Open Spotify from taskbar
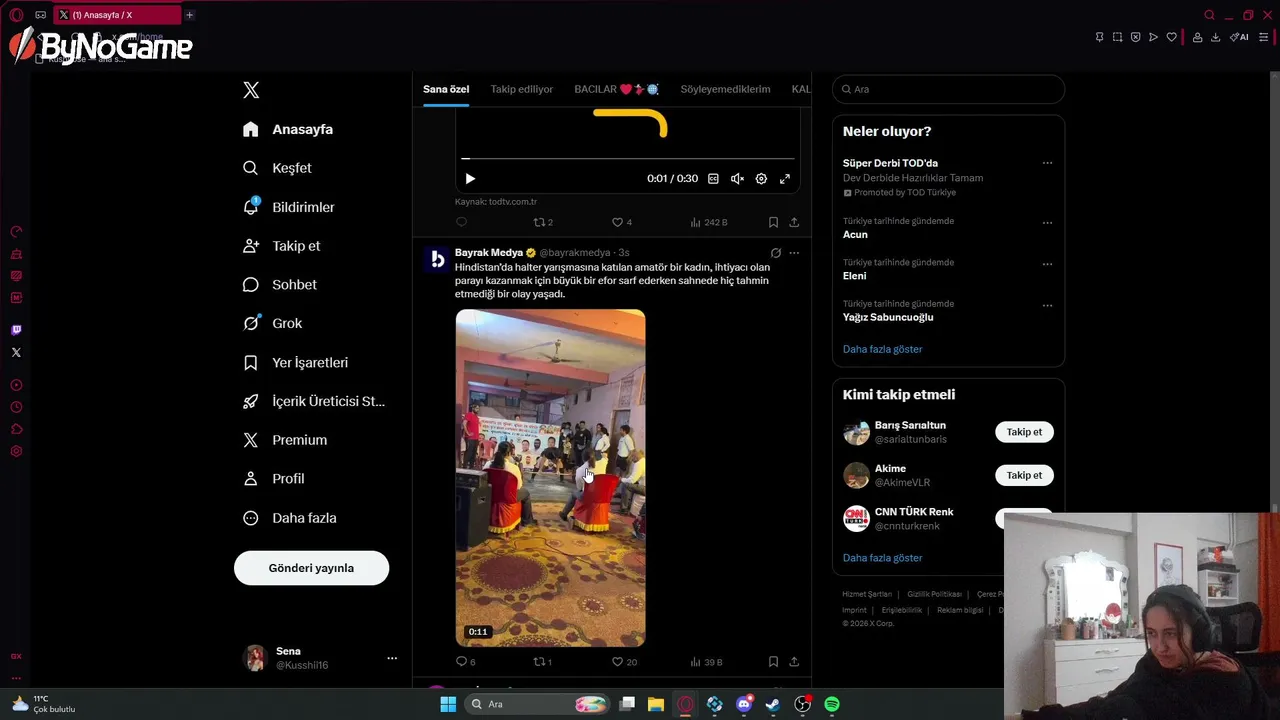Screen dimensions: 1280x720 click(x=832, y=704)
